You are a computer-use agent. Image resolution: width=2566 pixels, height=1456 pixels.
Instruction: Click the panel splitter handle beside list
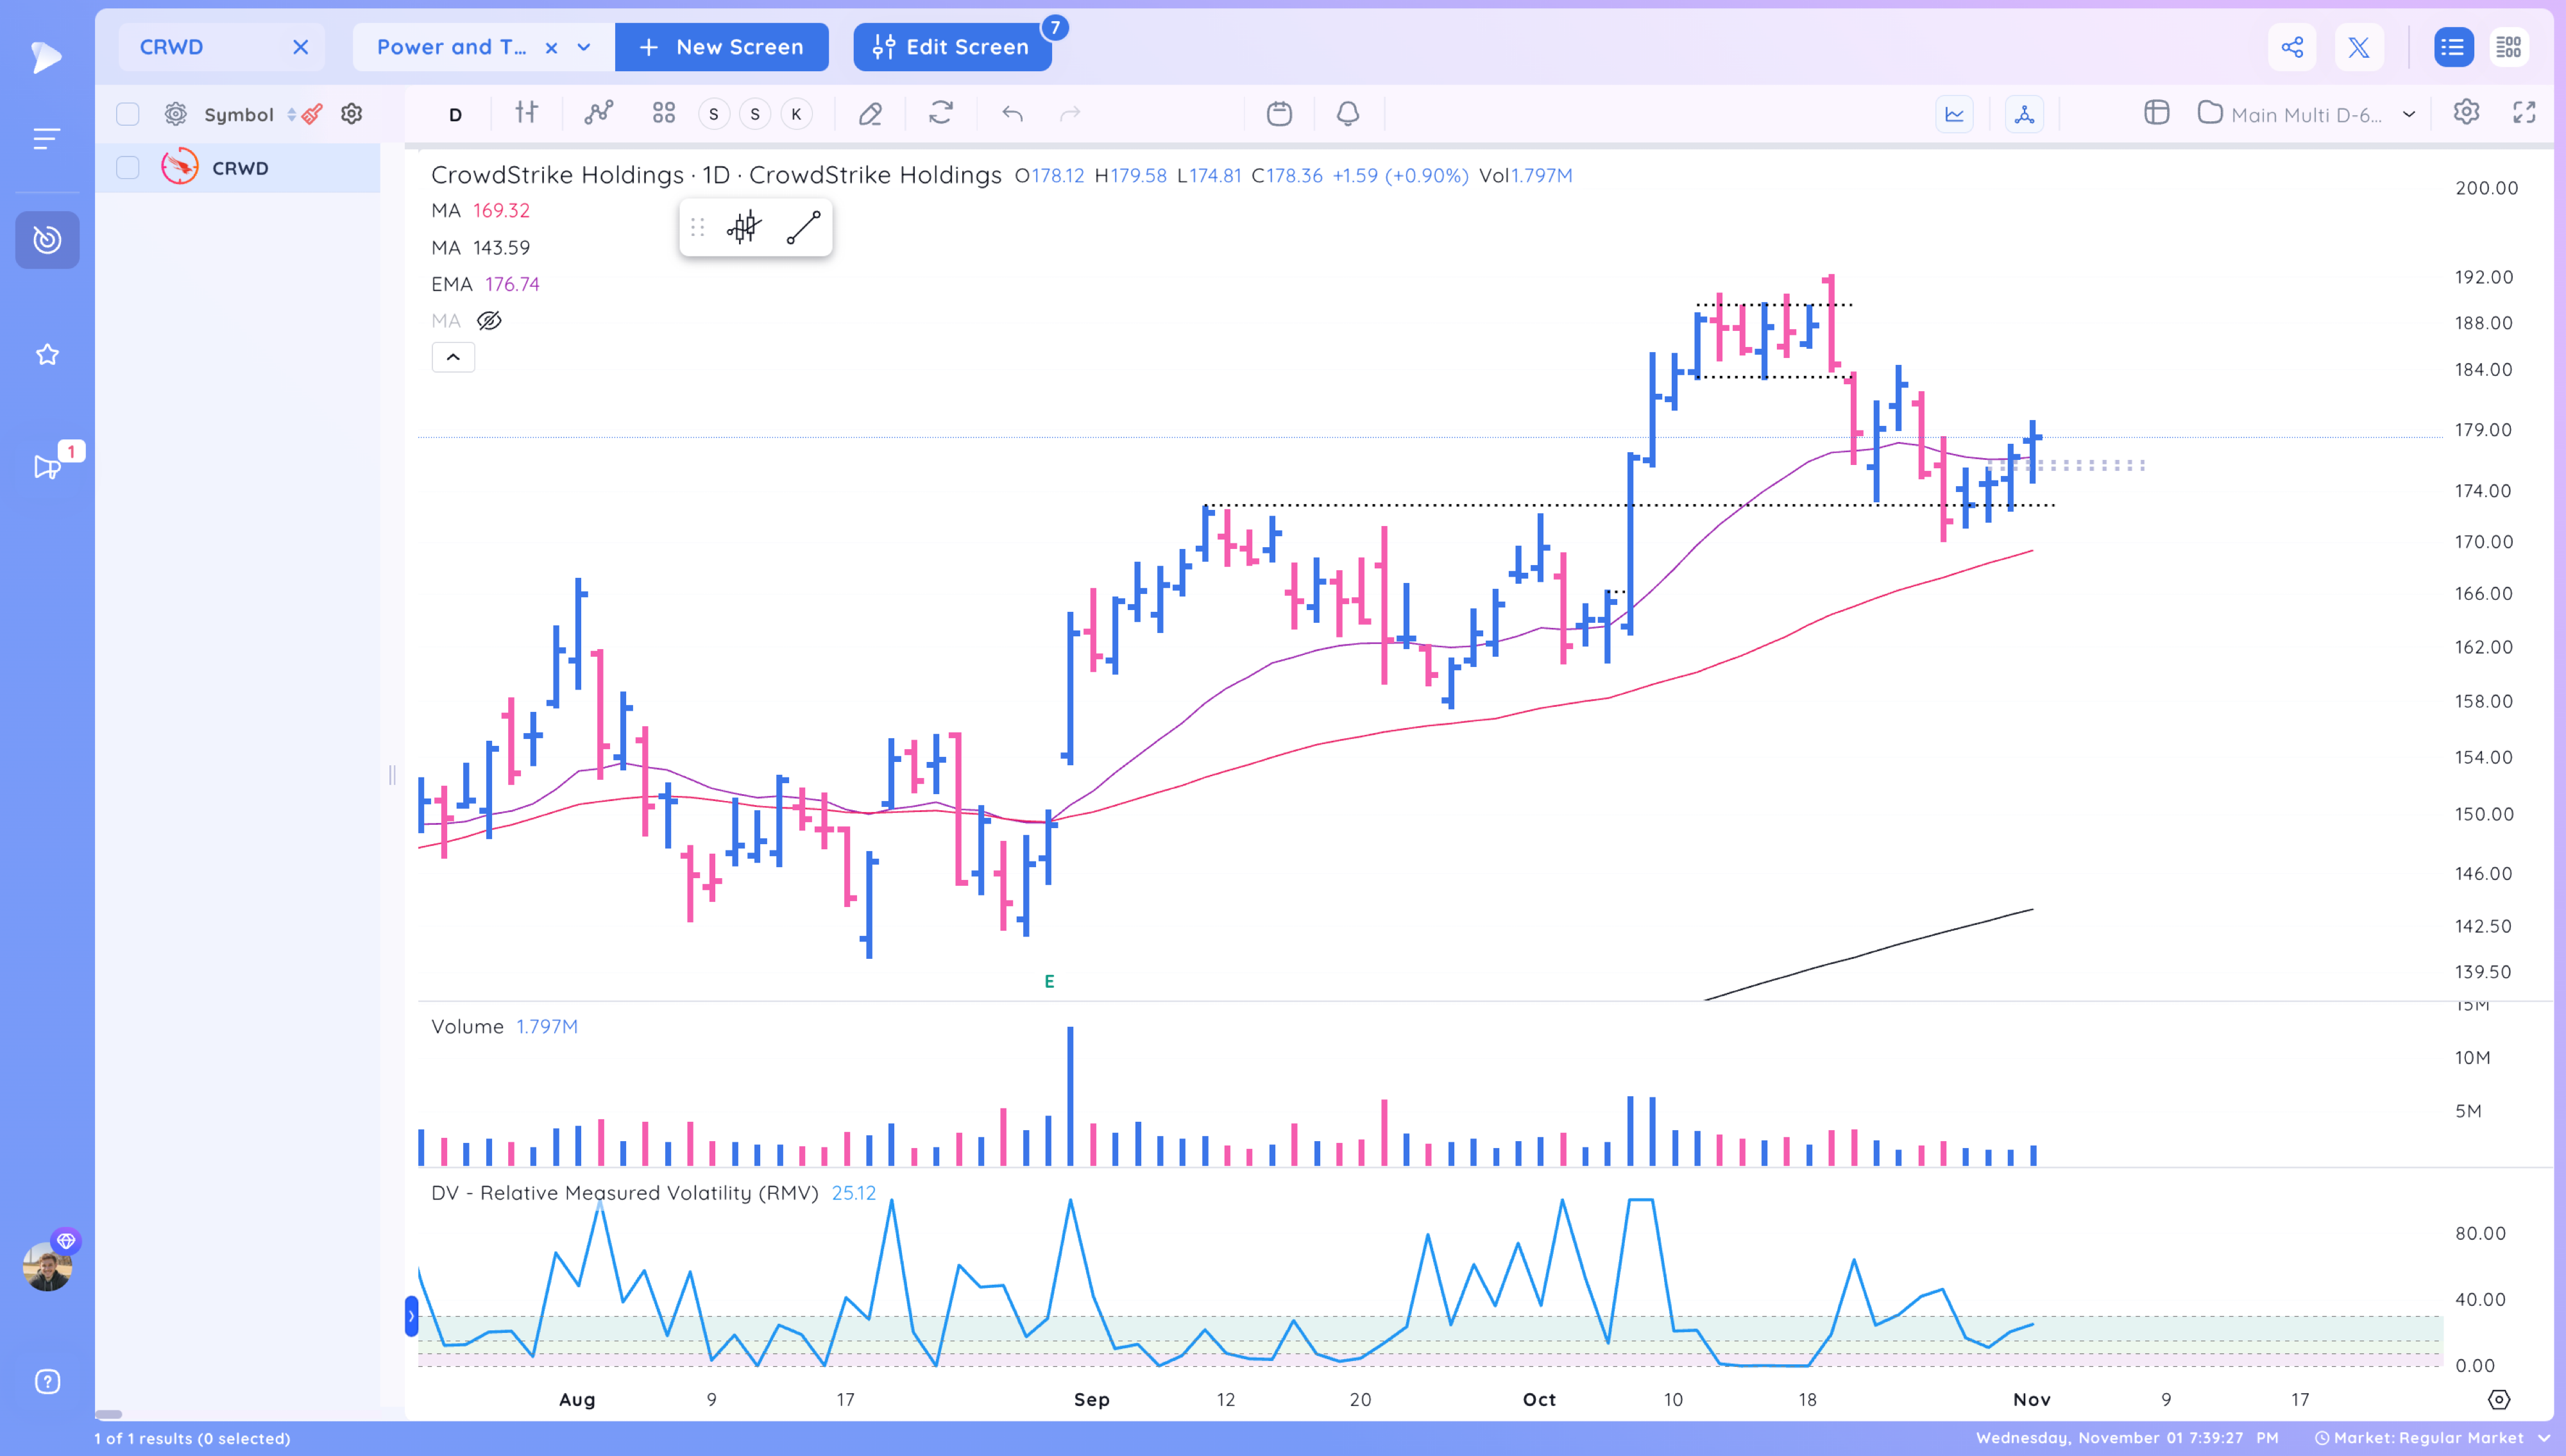click(392, 774)
